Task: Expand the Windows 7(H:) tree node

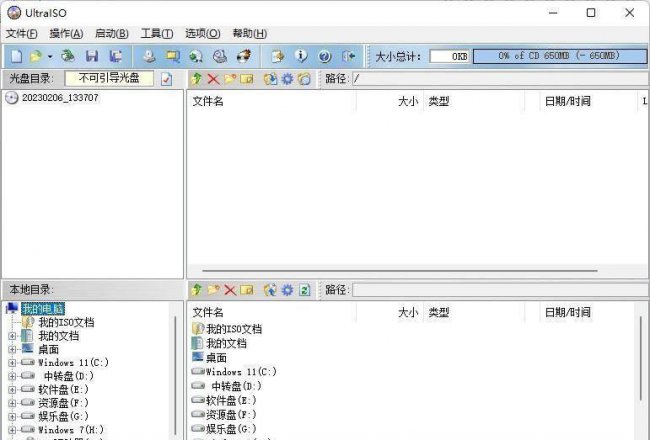Action: tap(12, 430)
